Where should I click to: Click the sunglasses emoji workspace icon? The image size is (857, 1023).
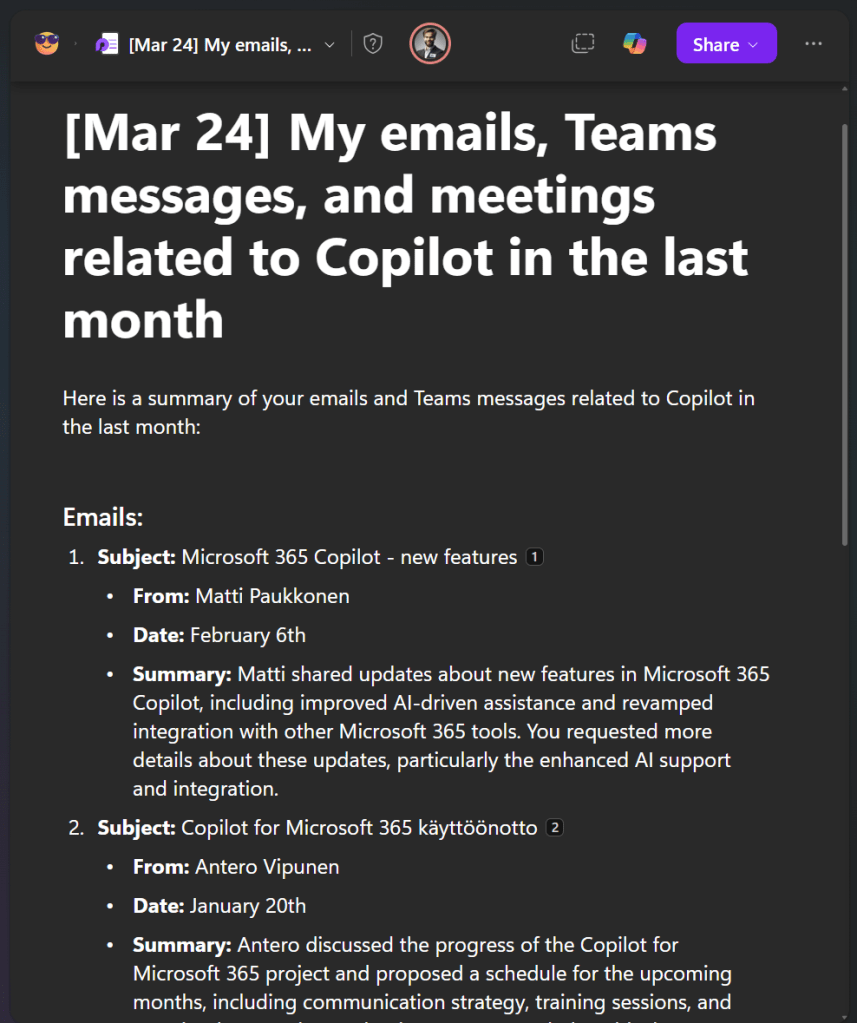[x=46, y=44]
